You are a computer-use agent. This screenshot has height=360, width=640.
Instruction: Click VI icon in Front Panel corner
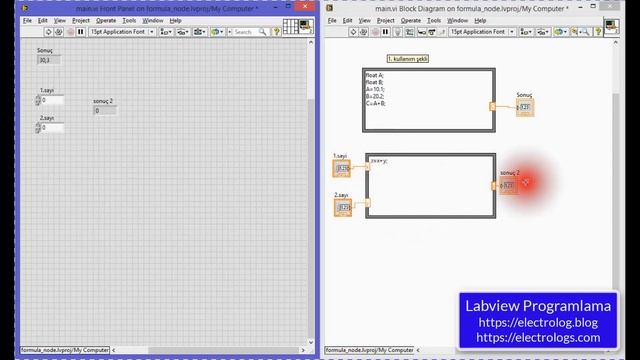(x=306, y=27)
